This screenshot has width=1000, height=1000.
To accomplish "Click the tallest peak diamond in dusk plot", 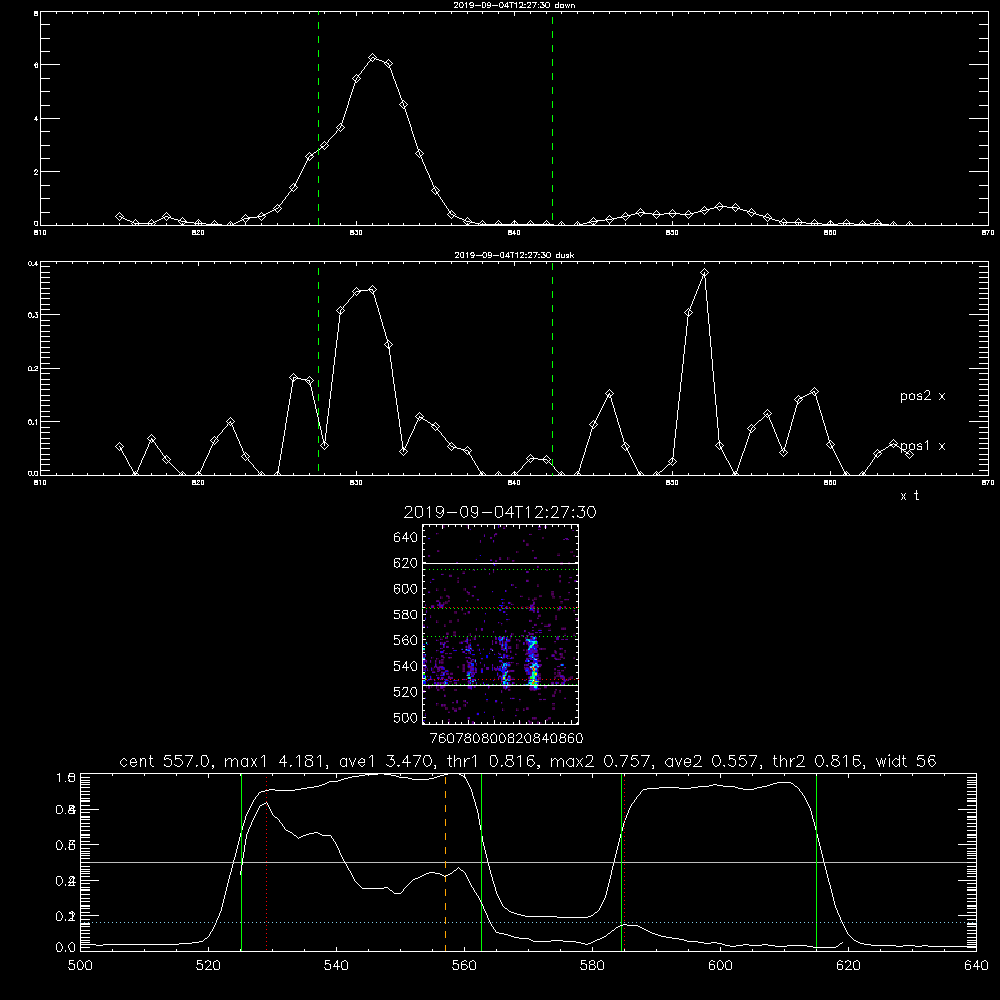I will coord(704,273).
